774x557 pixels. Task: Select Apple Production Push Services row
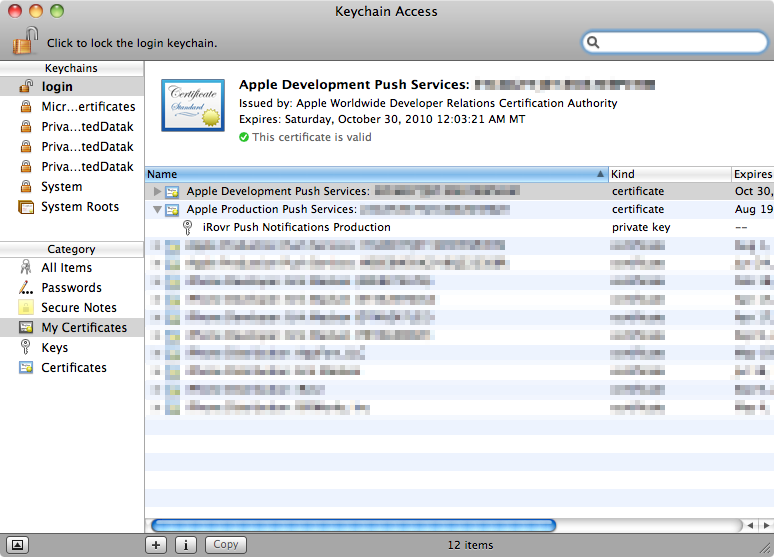pyautogui.click(x=460, y=209)
